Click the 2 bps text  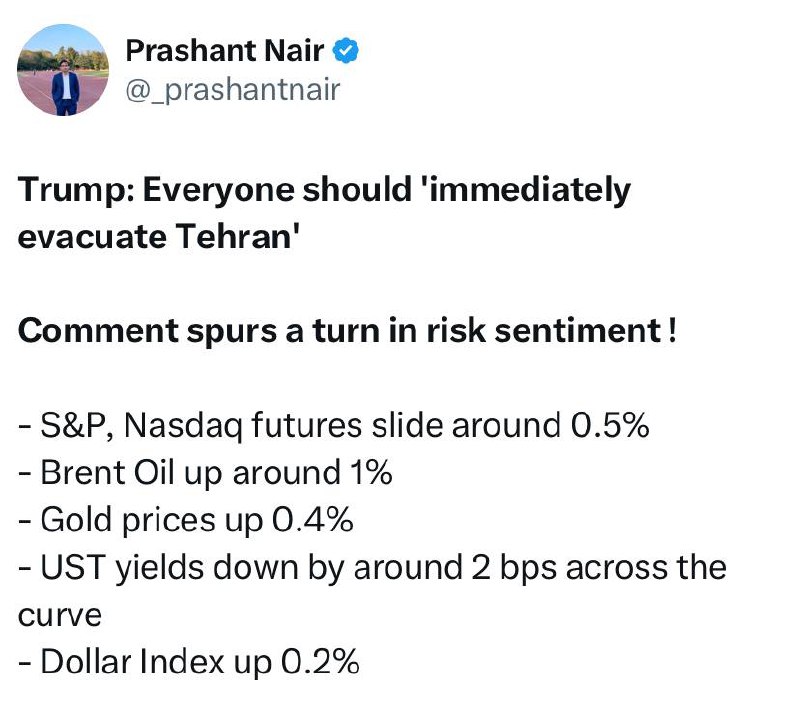(x=514, y=568)
